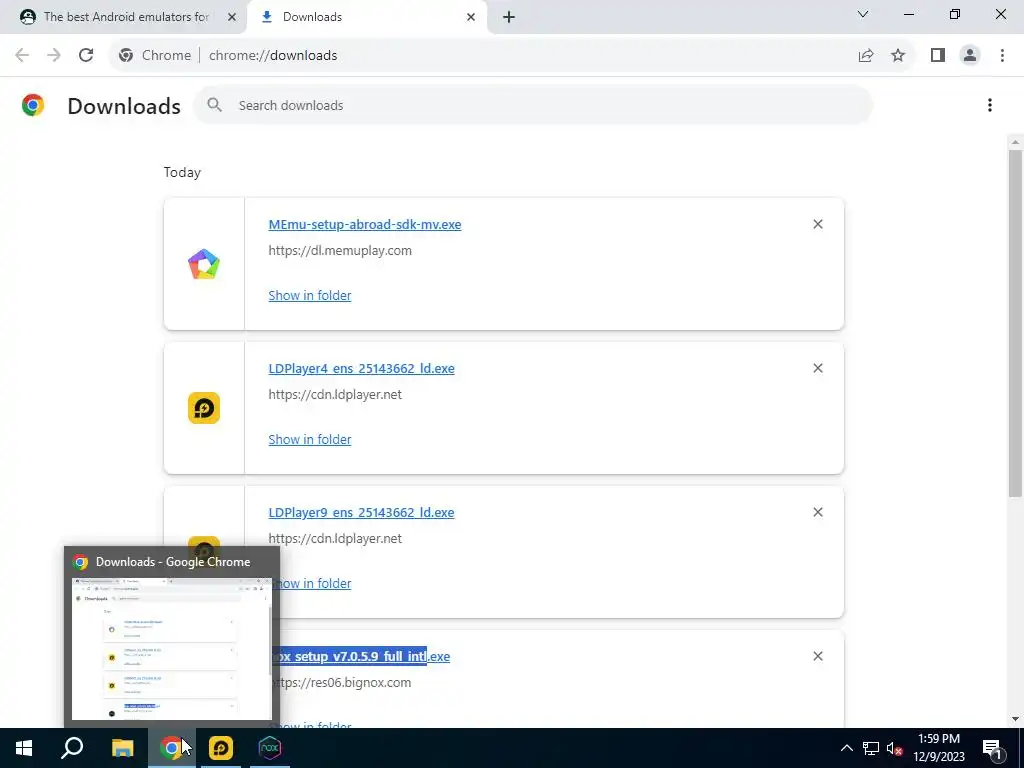Screen dimensions: 1024x768
Task: Click the https://res06.bignox.com source text
Action: pos(342,682)
